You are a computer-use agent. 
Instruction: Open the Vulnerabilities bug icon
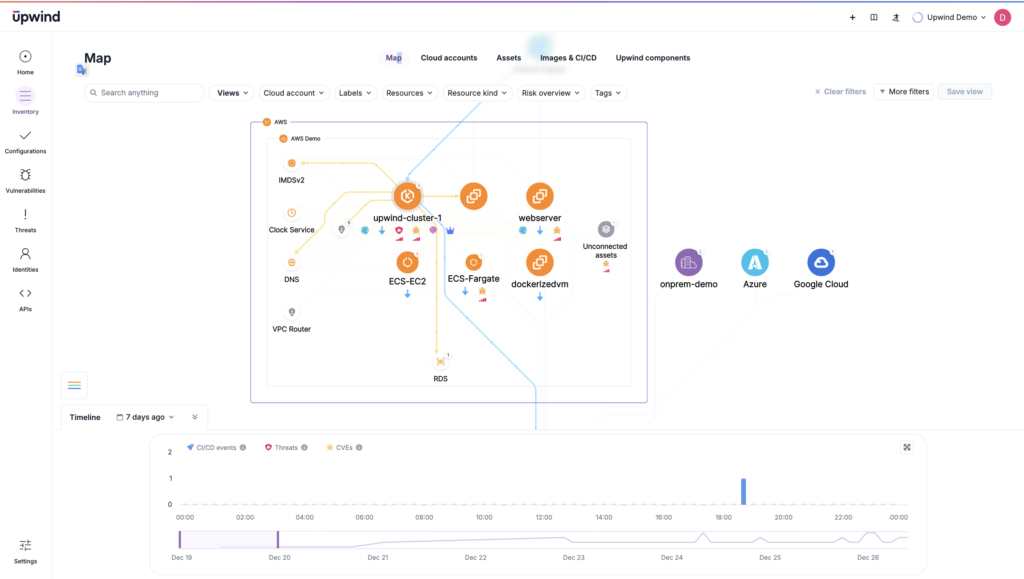[25, 175]
